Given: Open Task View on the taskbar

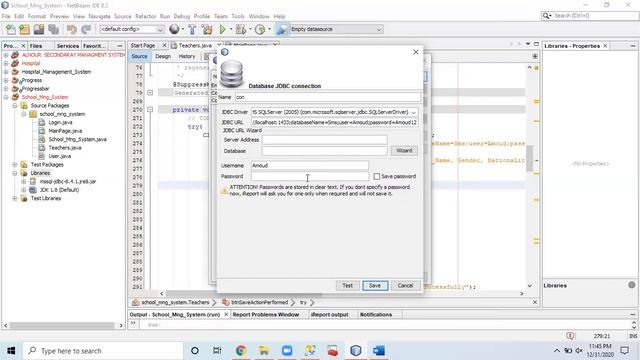Looking at the screenshot, I should (217, 351).
